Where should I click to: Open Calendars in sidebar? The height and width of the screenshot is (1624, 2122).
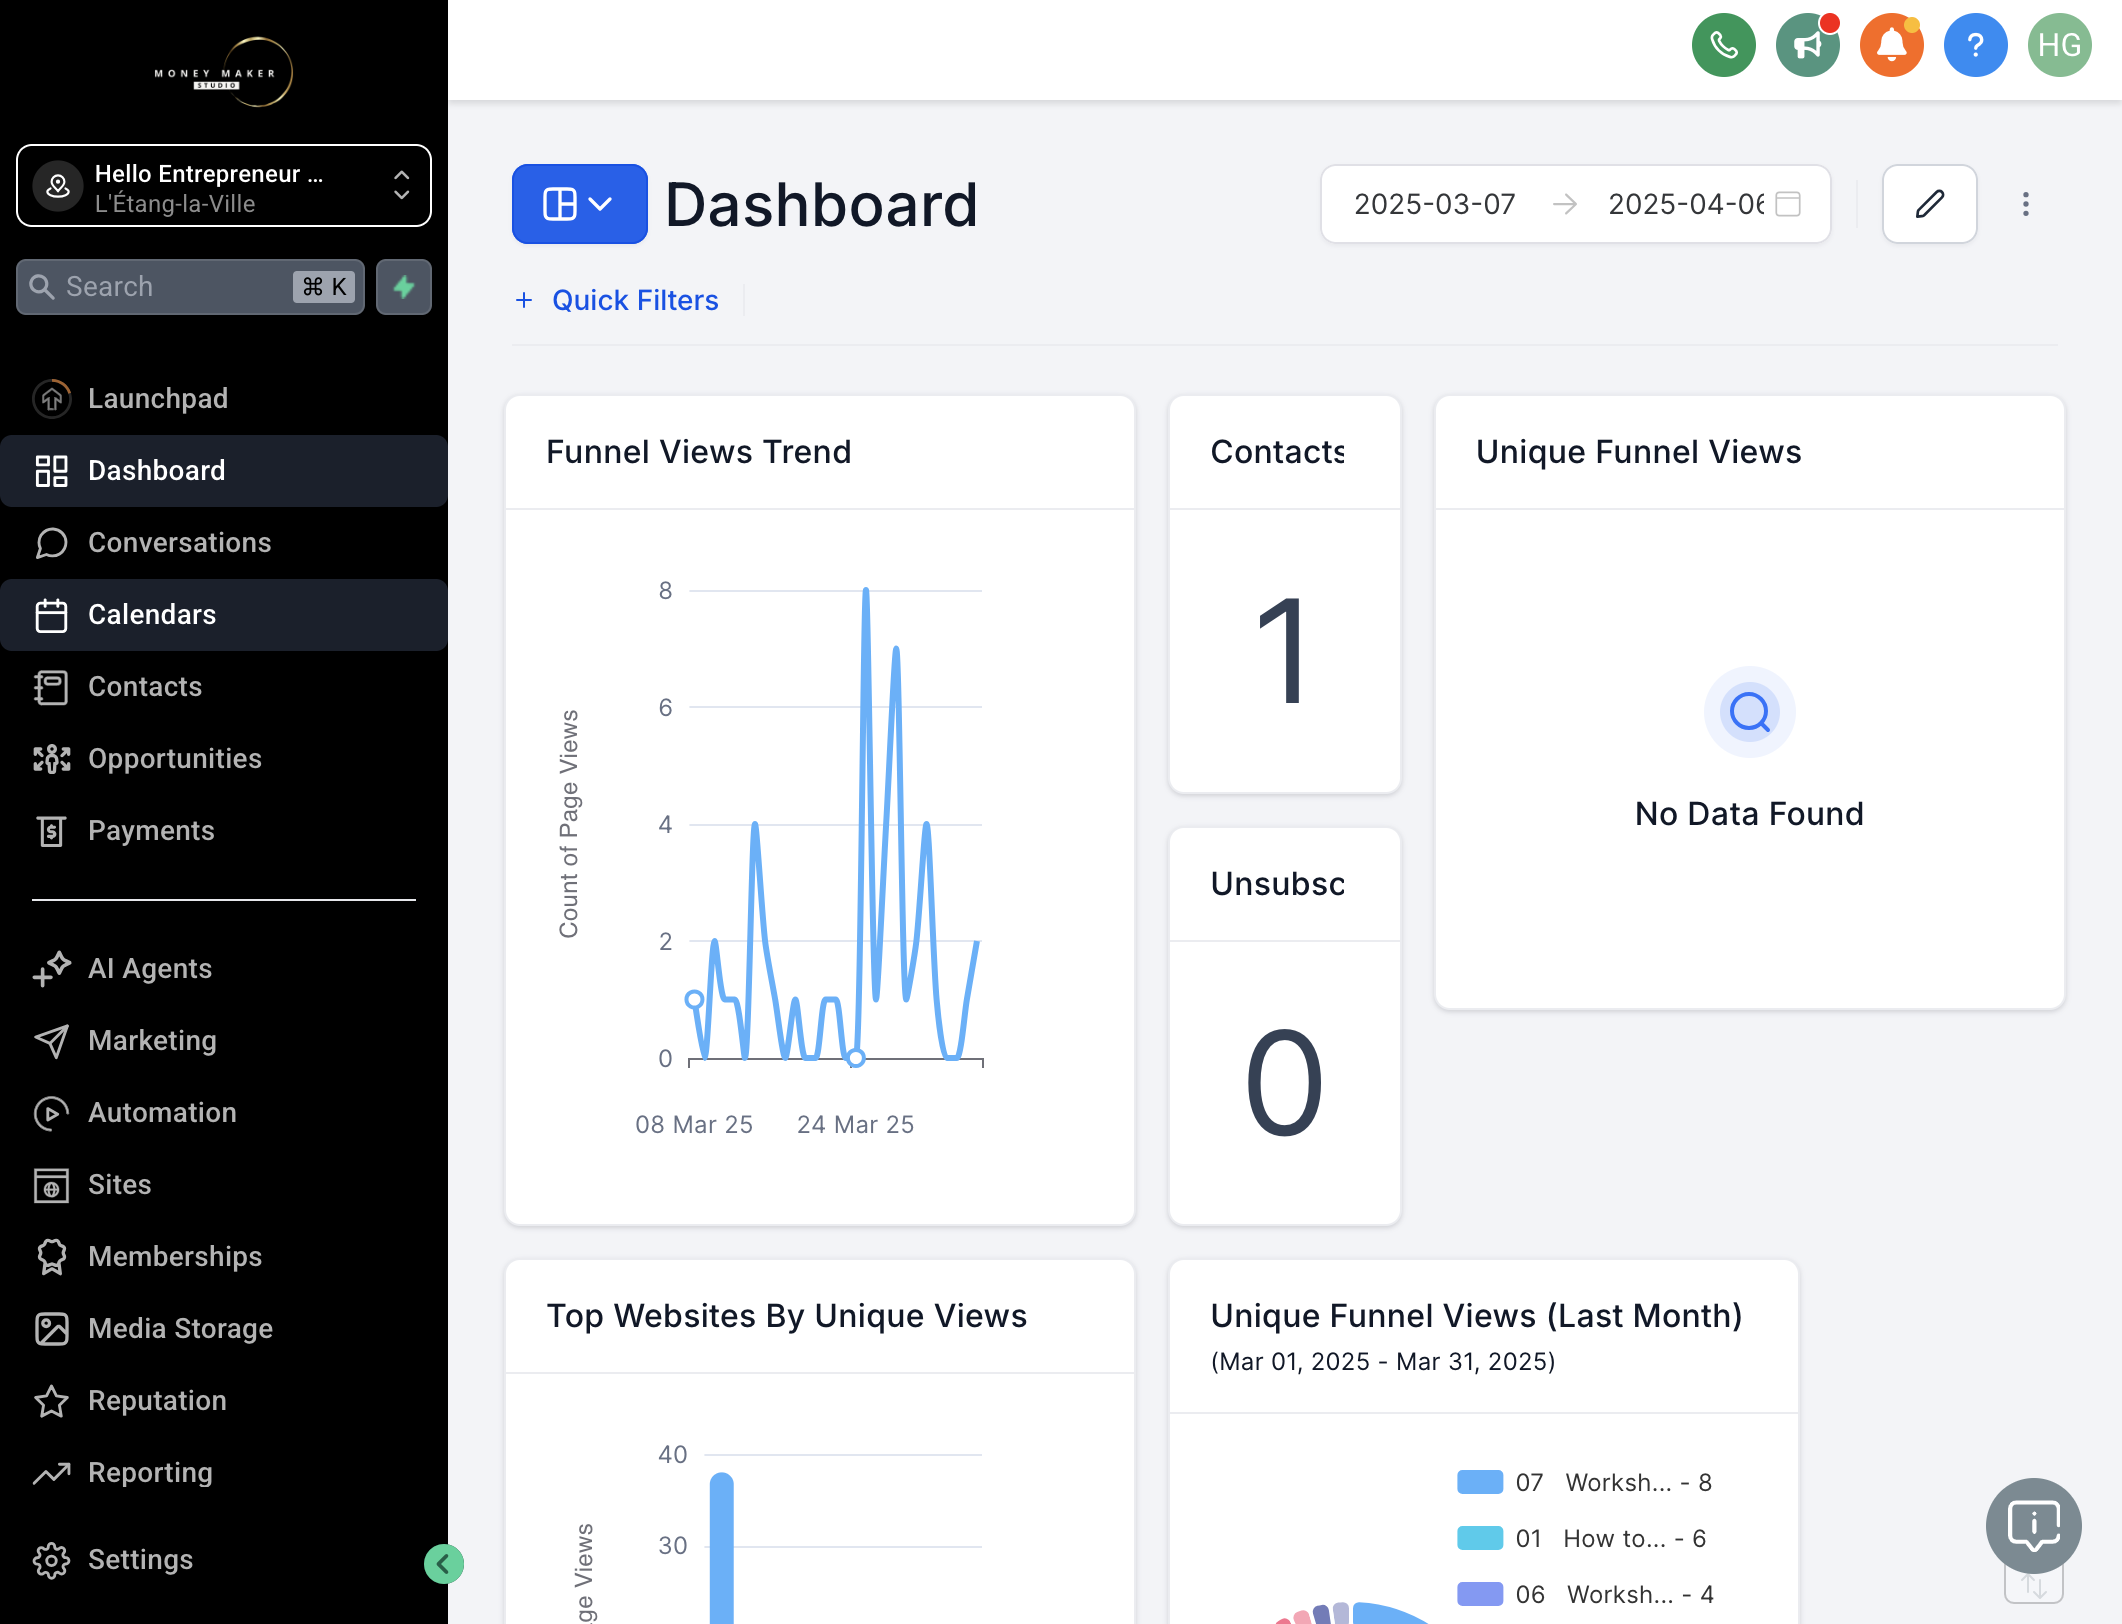(223, 615)
